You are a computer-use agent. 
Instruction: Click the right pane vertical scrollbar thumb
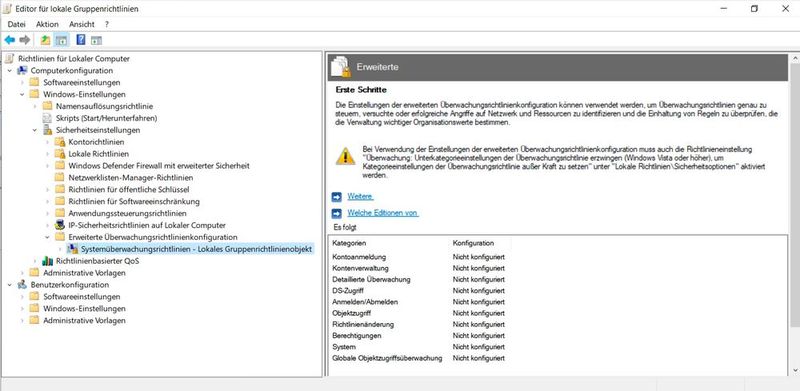[x=795, y=194]
